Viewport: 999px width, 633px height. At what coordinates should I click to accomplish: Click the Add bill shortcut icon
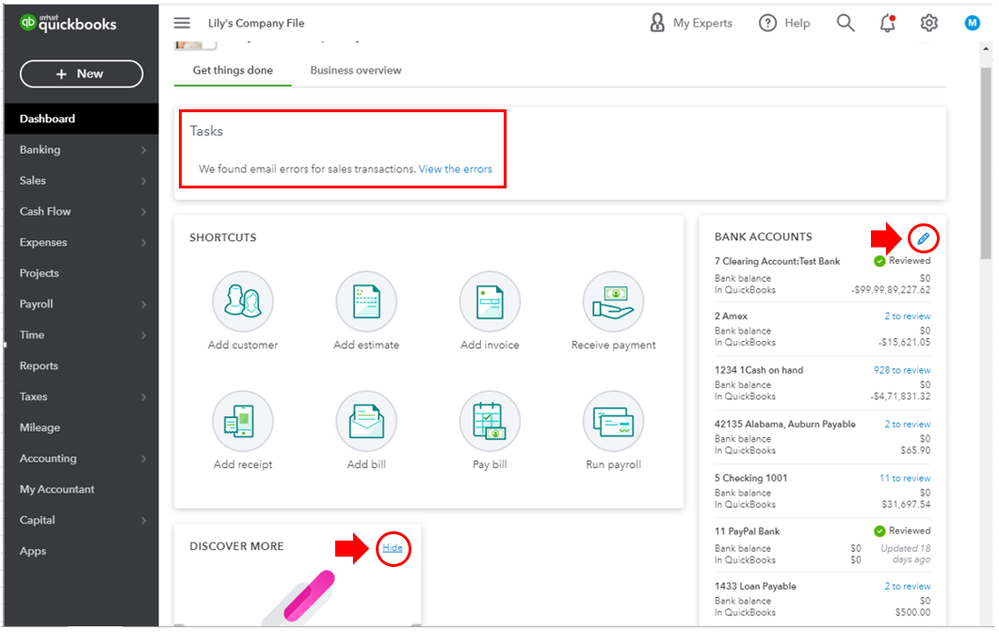[366, 421]
